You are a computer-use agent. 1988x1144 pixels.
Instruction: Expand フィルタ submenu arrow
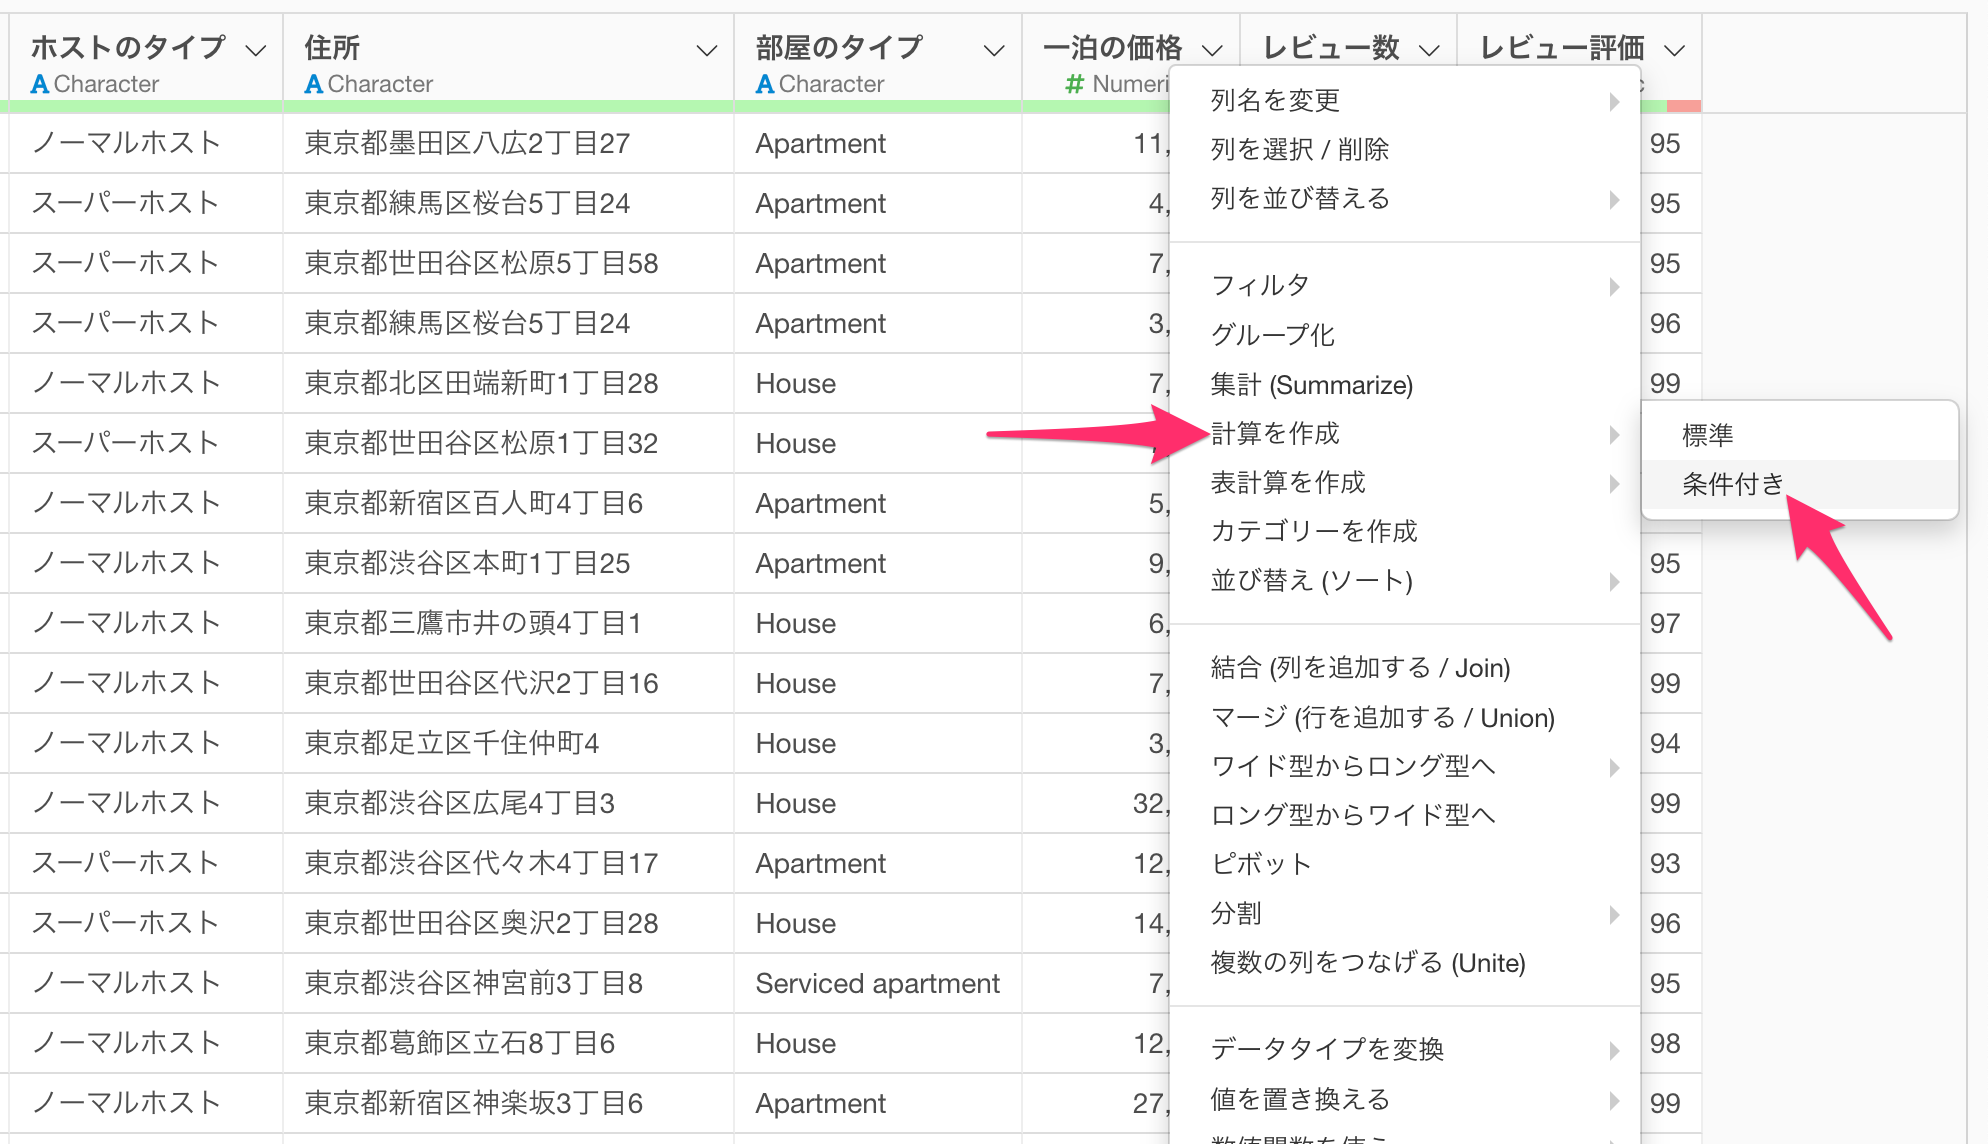point(1614,287)
